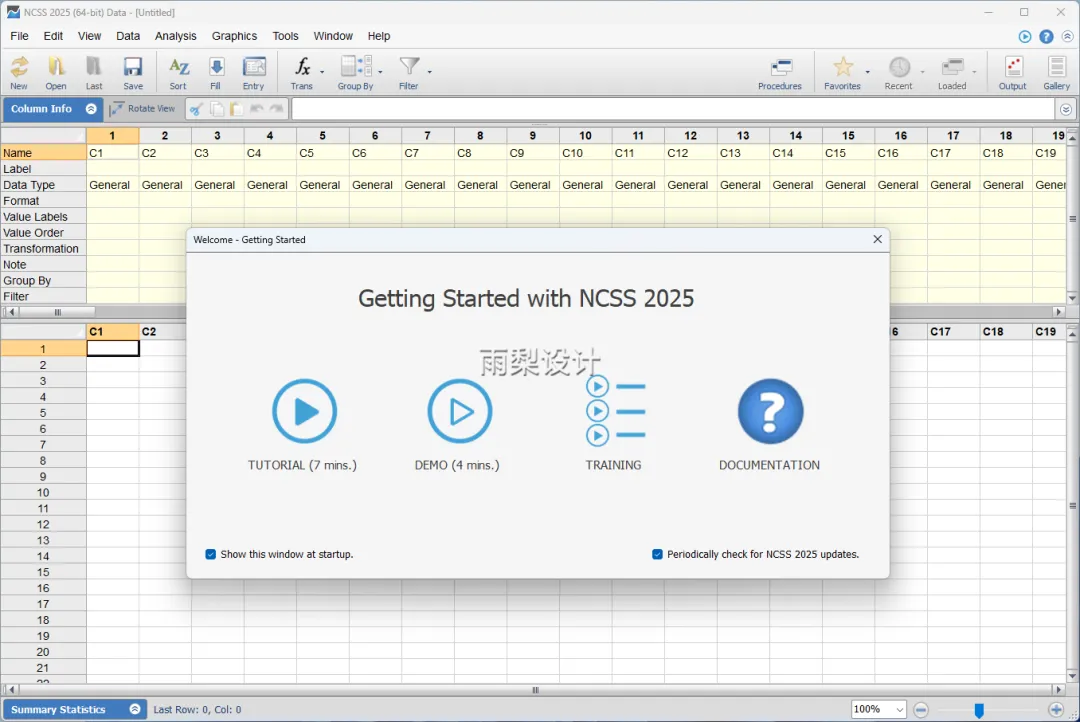Open the Procedures navigator icon
This screenshot has height=722, width=1080.
pos(780,72)
